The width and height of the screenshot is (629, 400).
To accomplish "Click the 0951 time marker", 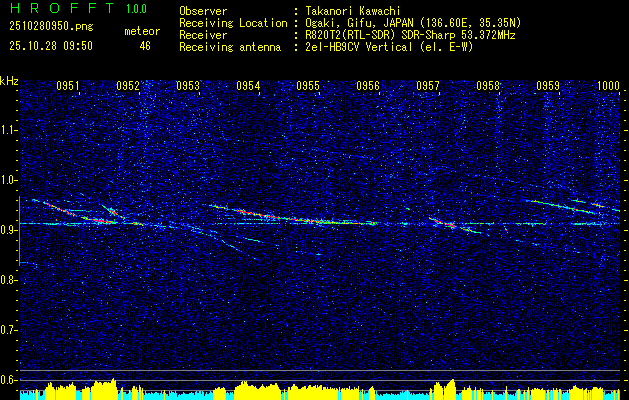I will [x=68, y=85].
